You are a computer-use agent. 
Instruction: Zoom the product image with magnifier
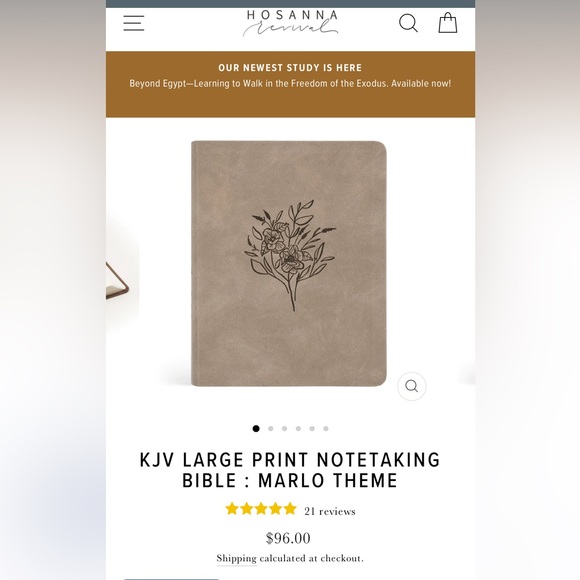click(411, 386)
